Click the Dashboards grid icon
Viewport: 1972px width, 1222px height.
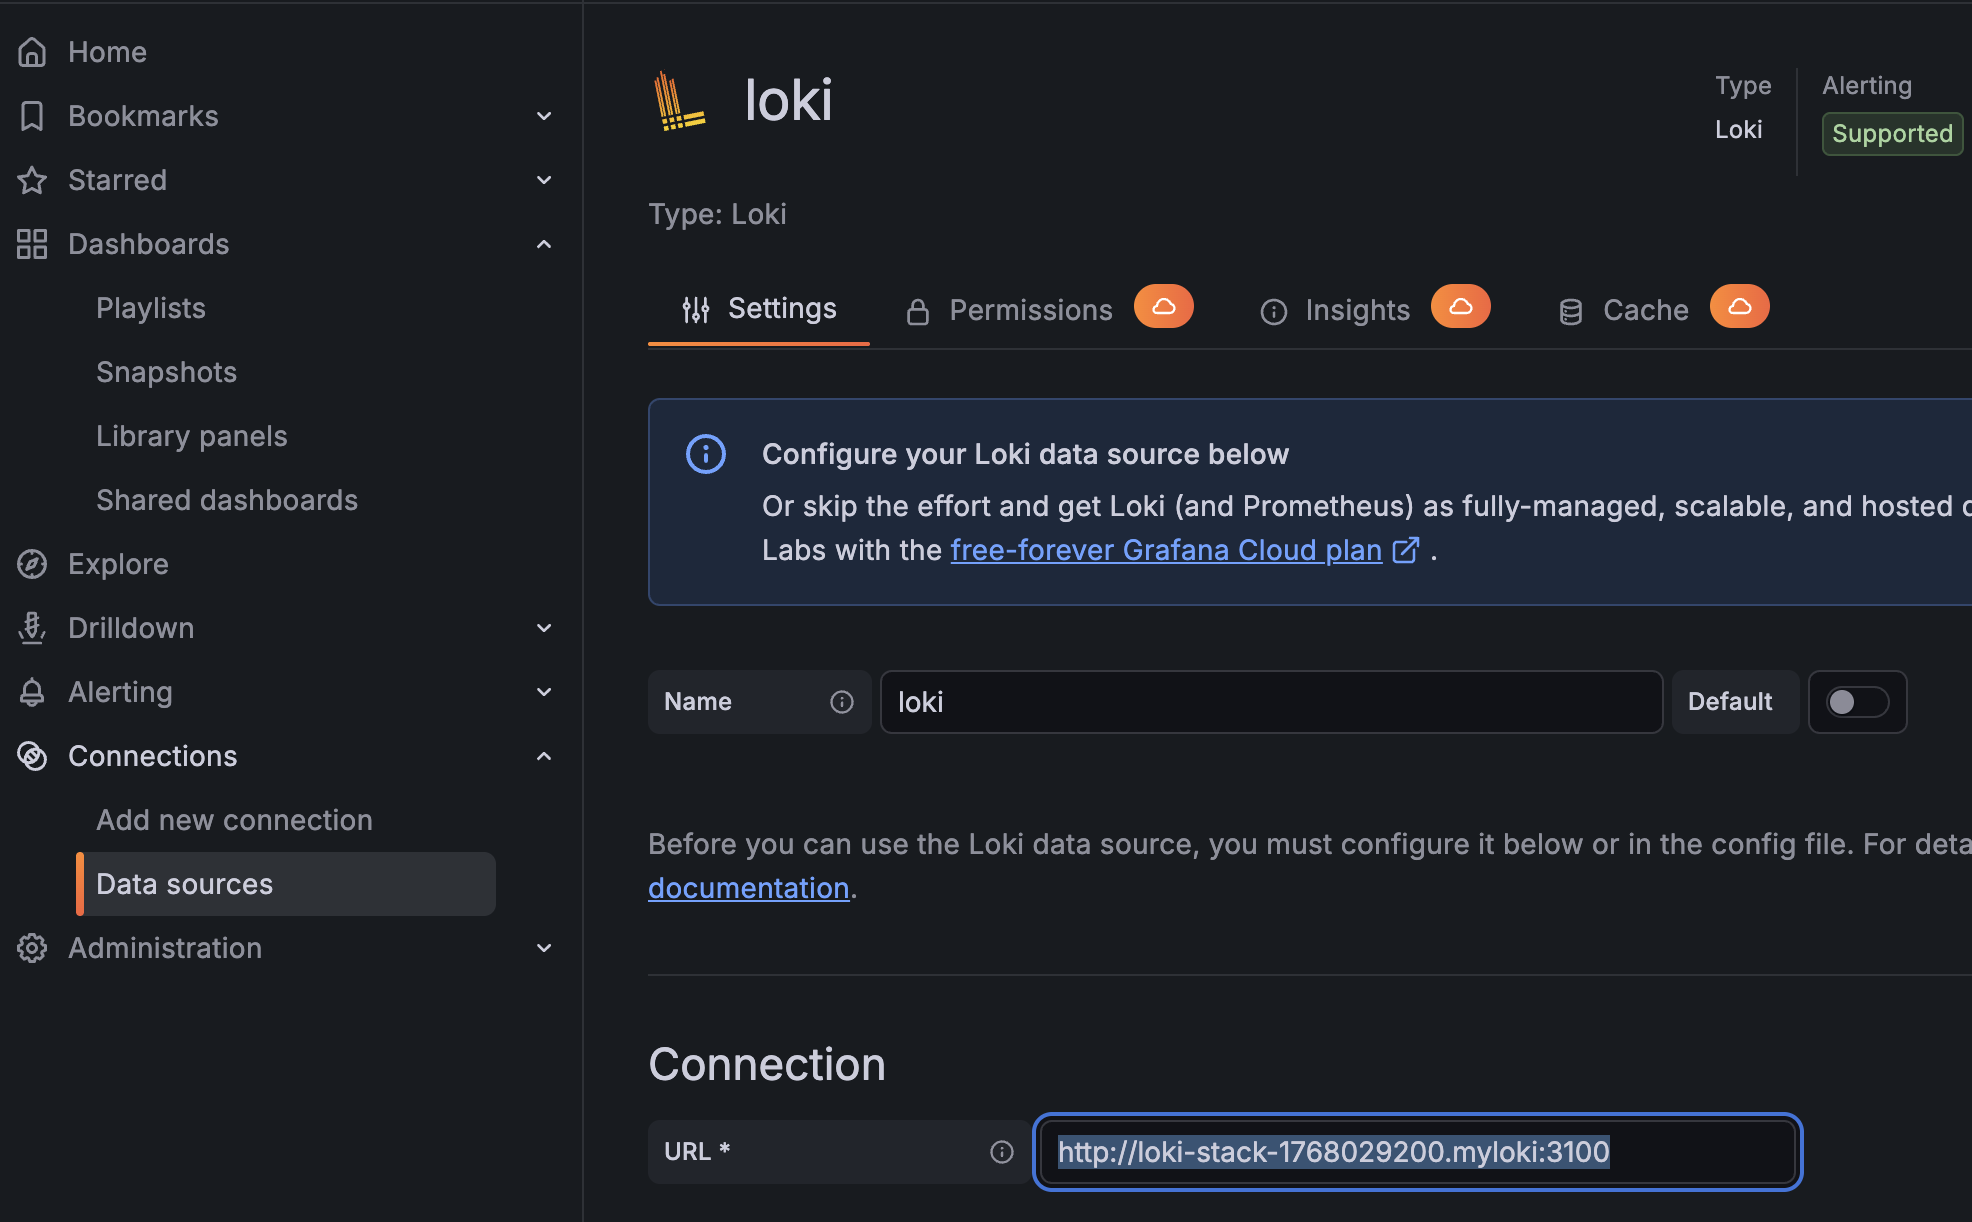coord(32,244)
